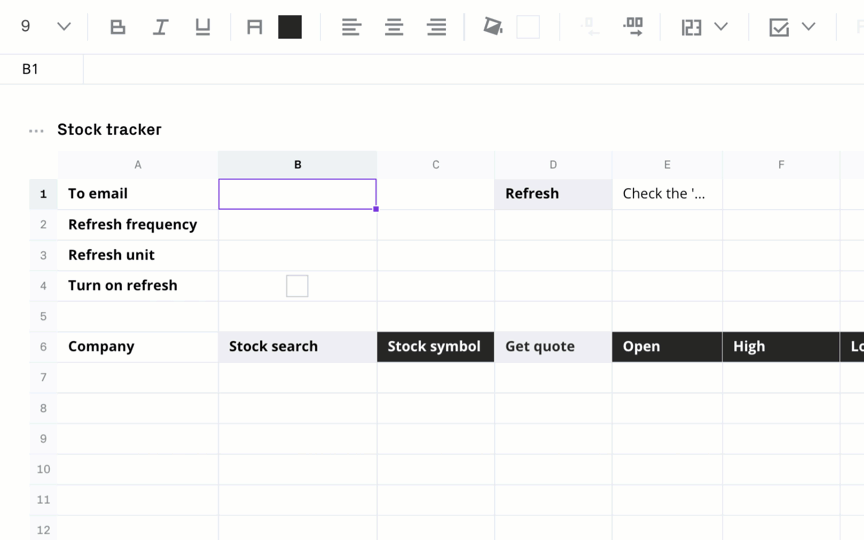Image resolution: width=864 pixels, height=540 pixels.
Task: Click the 'Check the '...' cell
Action: tap(667, 194)
